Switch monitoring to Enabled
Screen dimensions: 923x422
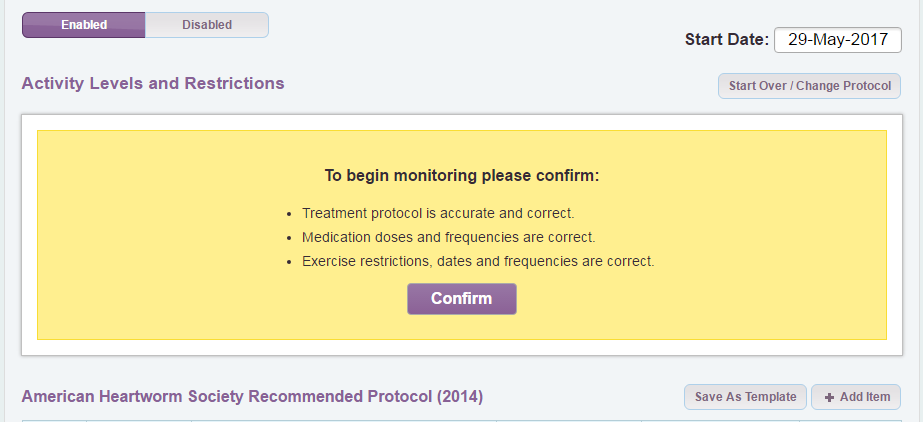click(x=84, y=25)
